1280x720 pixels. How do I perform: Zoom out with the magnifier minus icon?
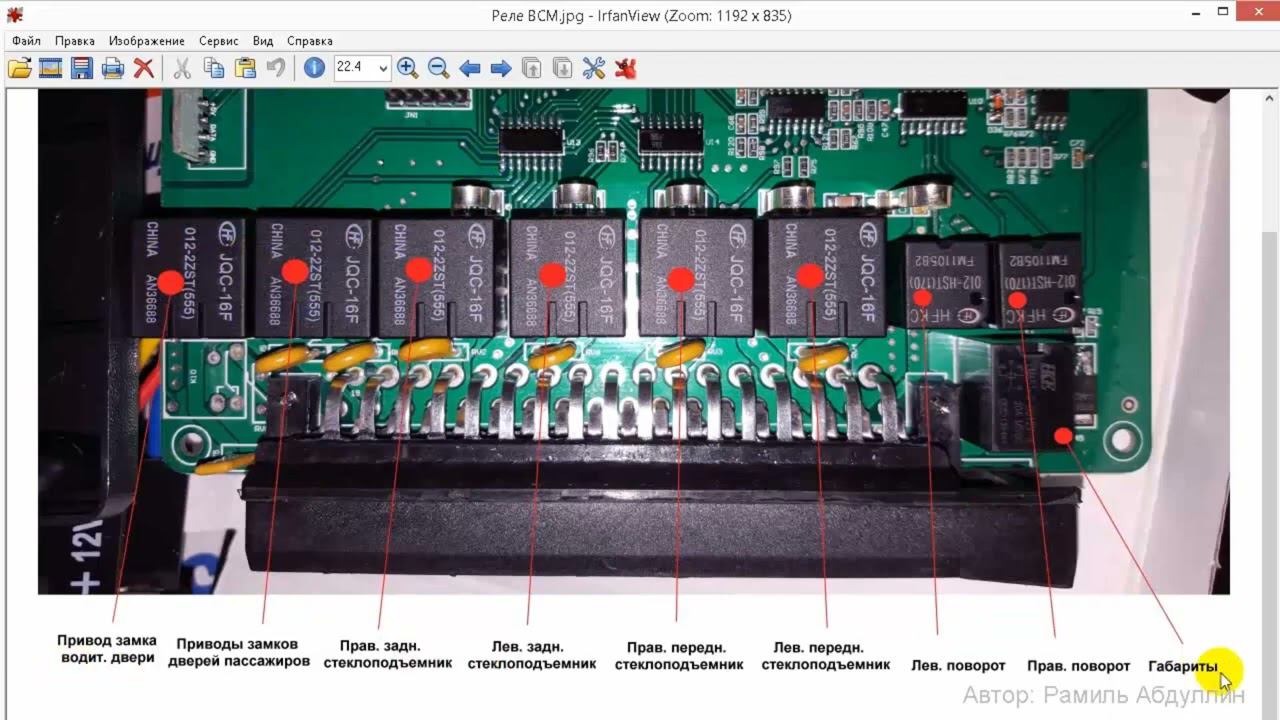click(x=438, y=68)
